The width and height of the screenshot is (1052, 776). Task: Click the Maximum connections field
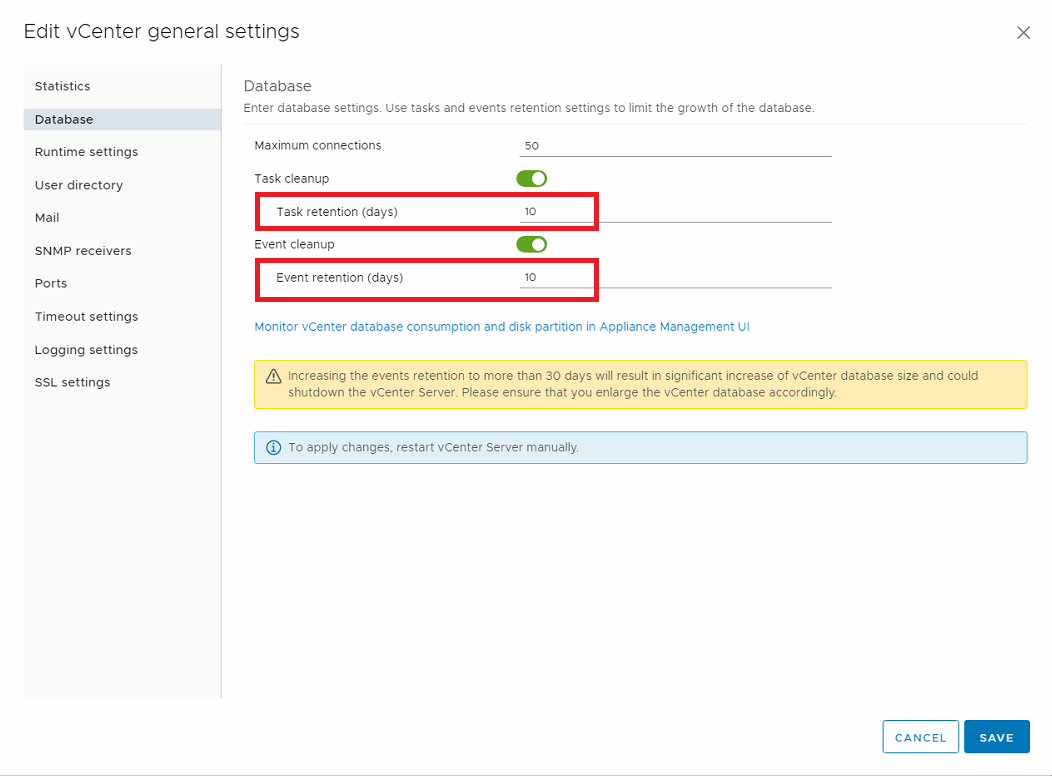click(x=675, y=146)
